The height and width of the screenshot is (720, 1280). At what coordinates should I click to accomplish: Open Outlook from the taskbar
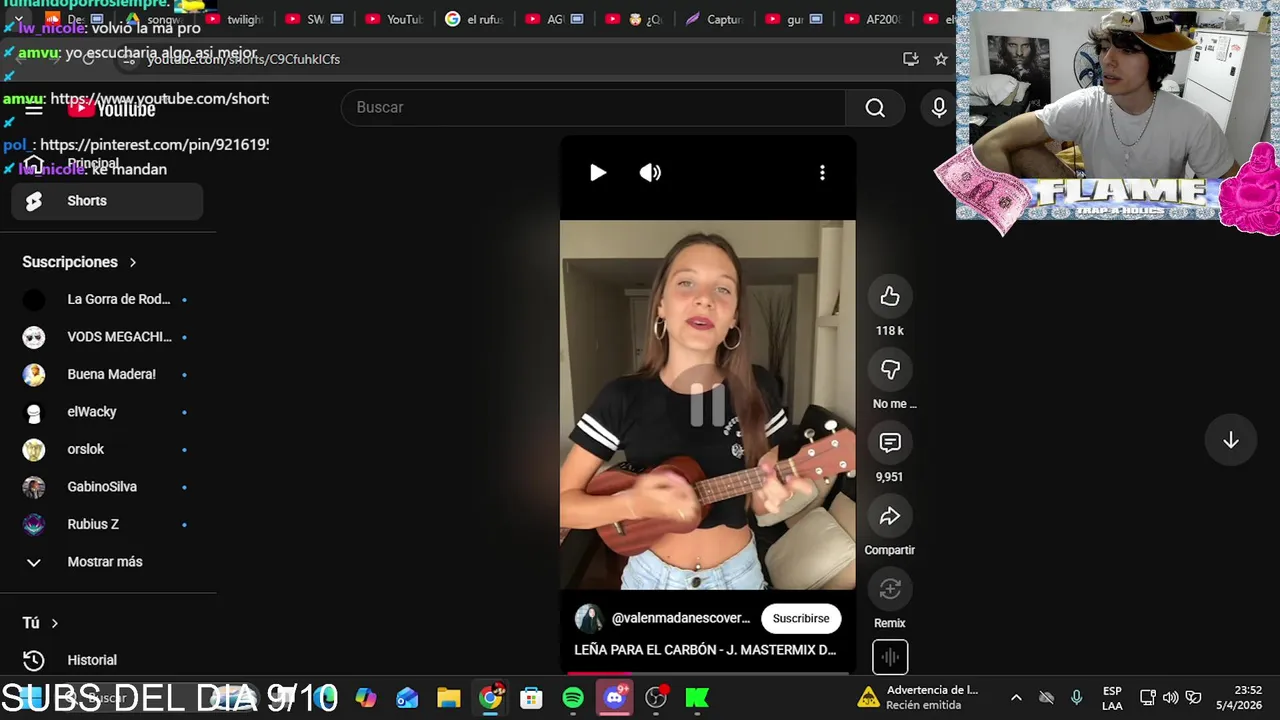coord(407,698)
